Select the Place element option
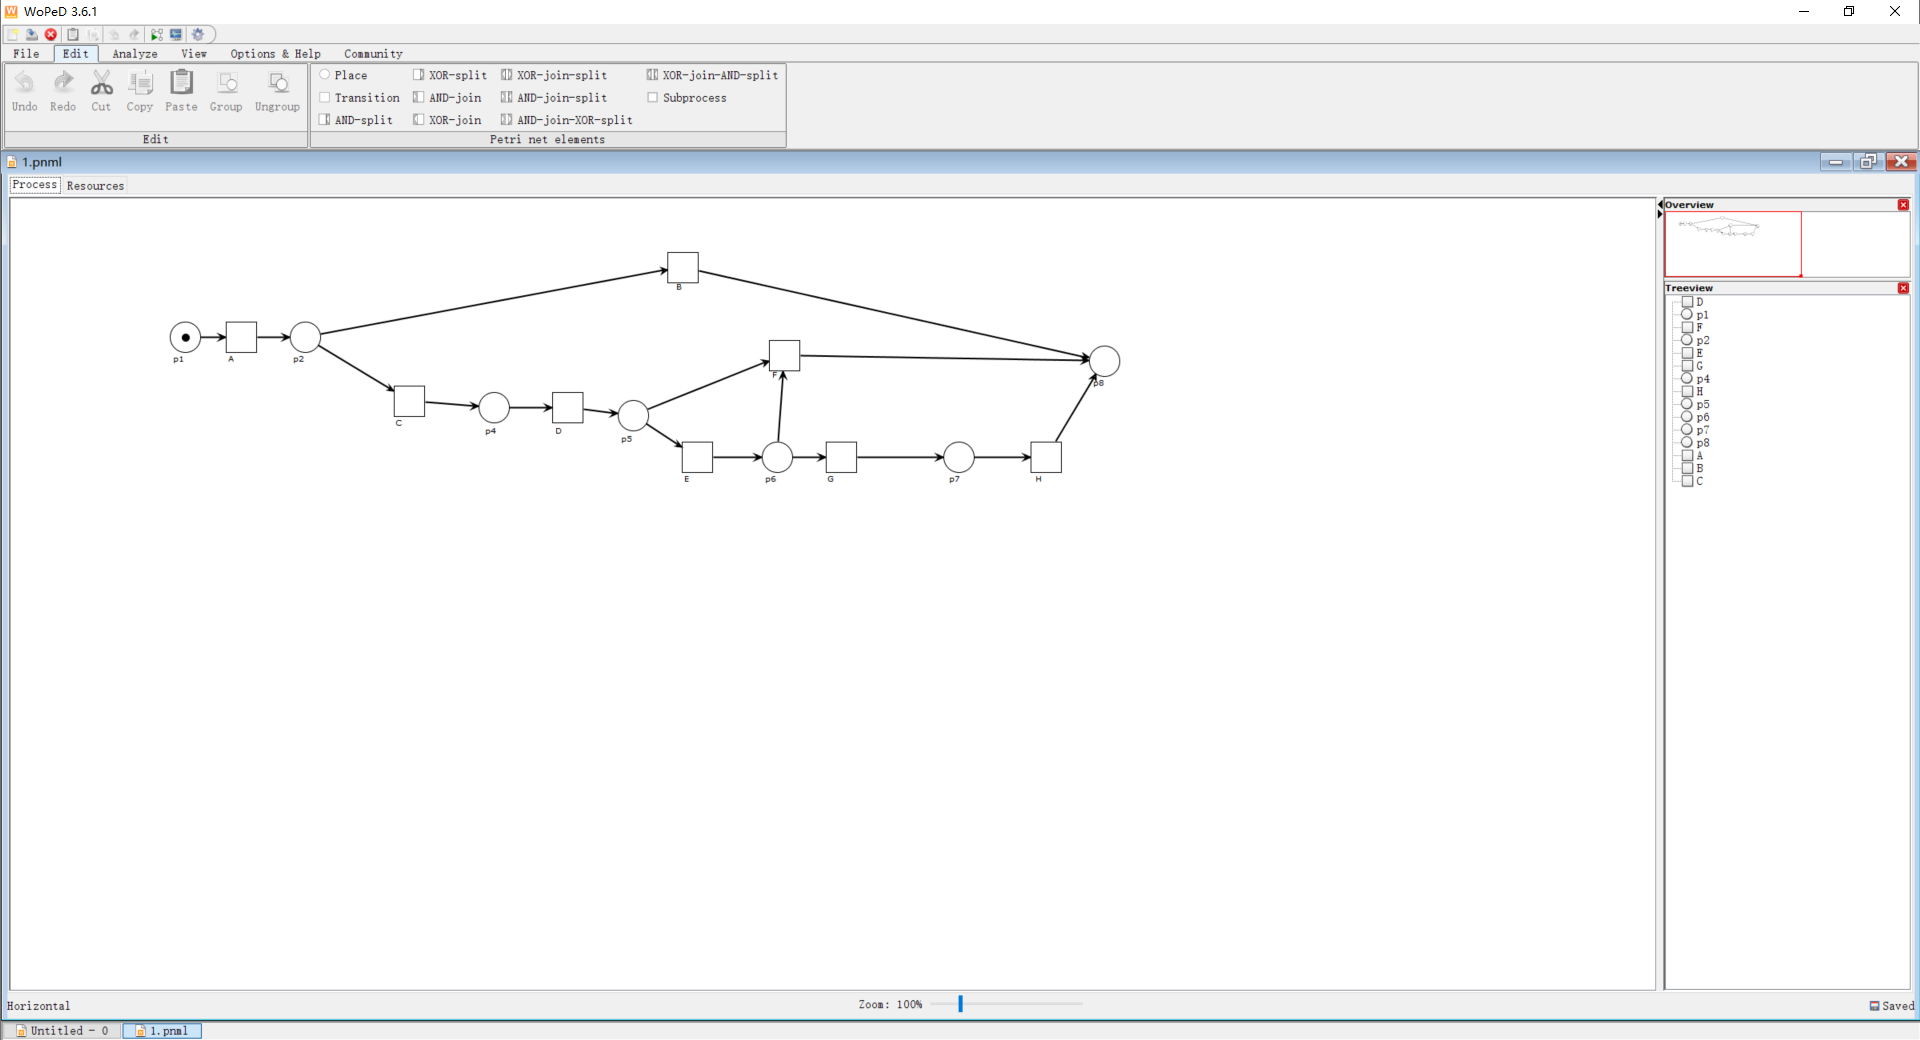The image size is (1920, 1040). coord(343,75)
